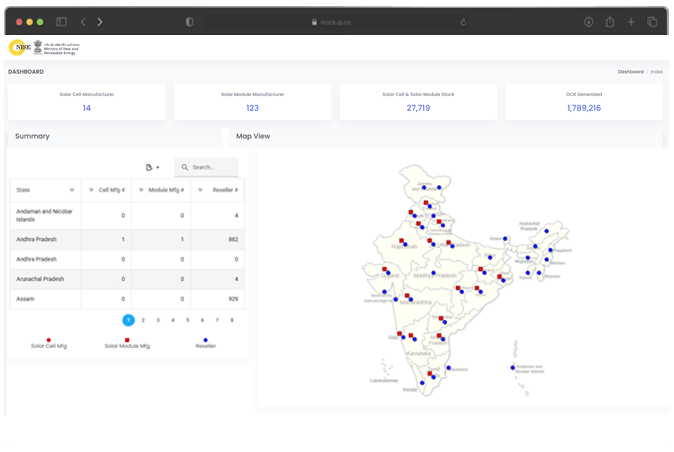
Task: Click the Karnataka label on the map
Action: tap(419, 353)
